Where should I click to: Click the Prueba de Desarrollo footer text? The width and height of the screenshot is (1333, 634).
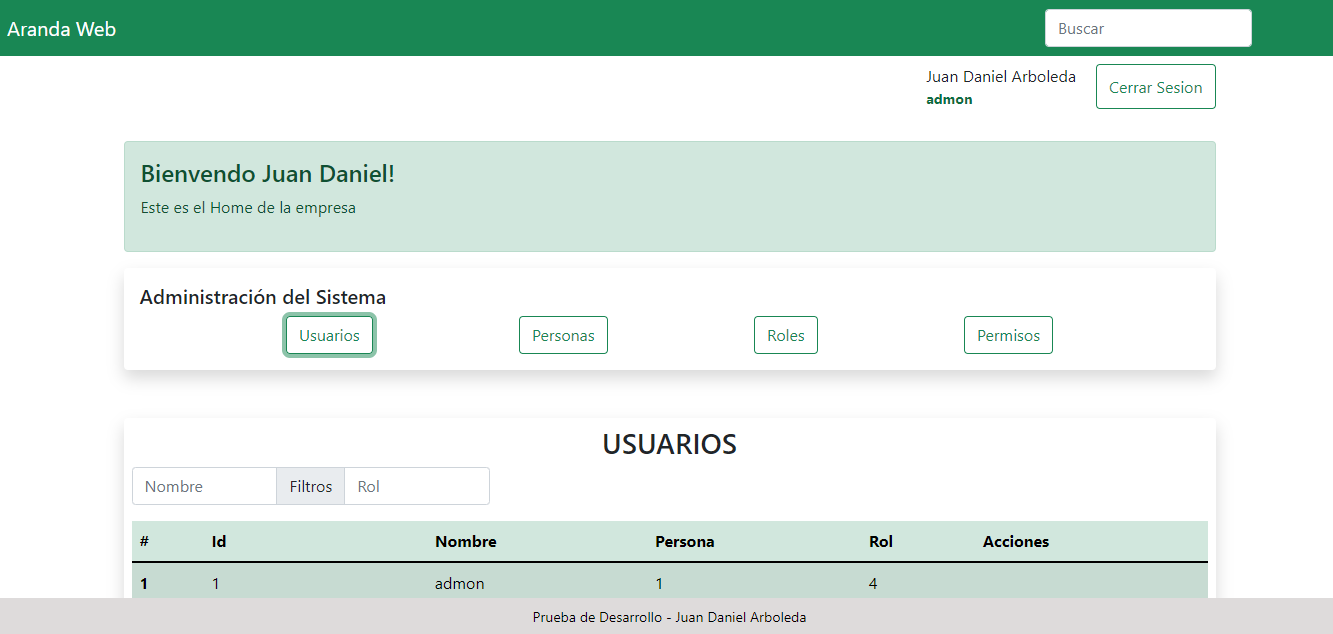[x=669, y=617]
